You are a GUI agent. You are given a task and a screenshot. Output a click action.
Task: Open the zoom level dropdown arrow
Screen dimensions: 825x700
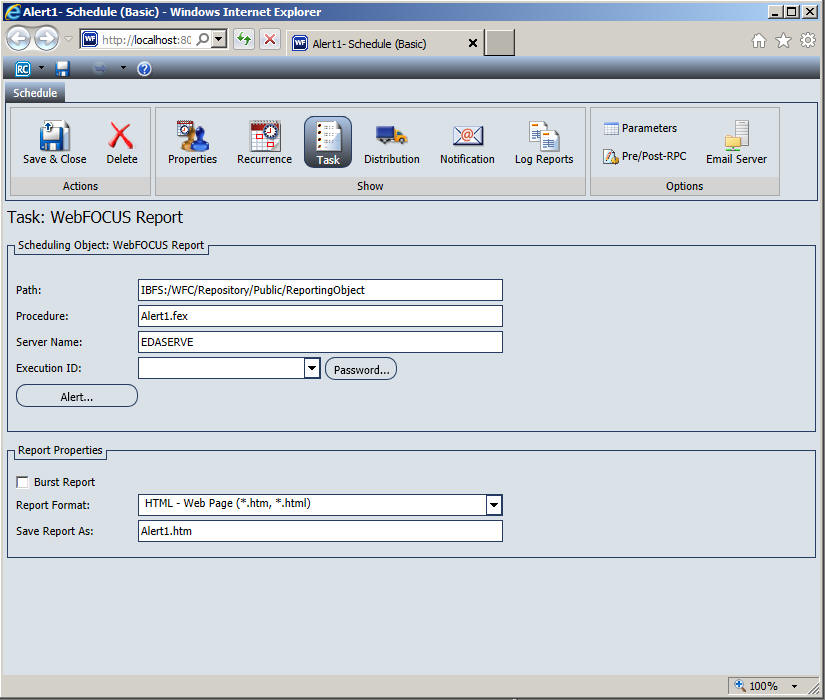pyautogui.click(x=794, y=686)
